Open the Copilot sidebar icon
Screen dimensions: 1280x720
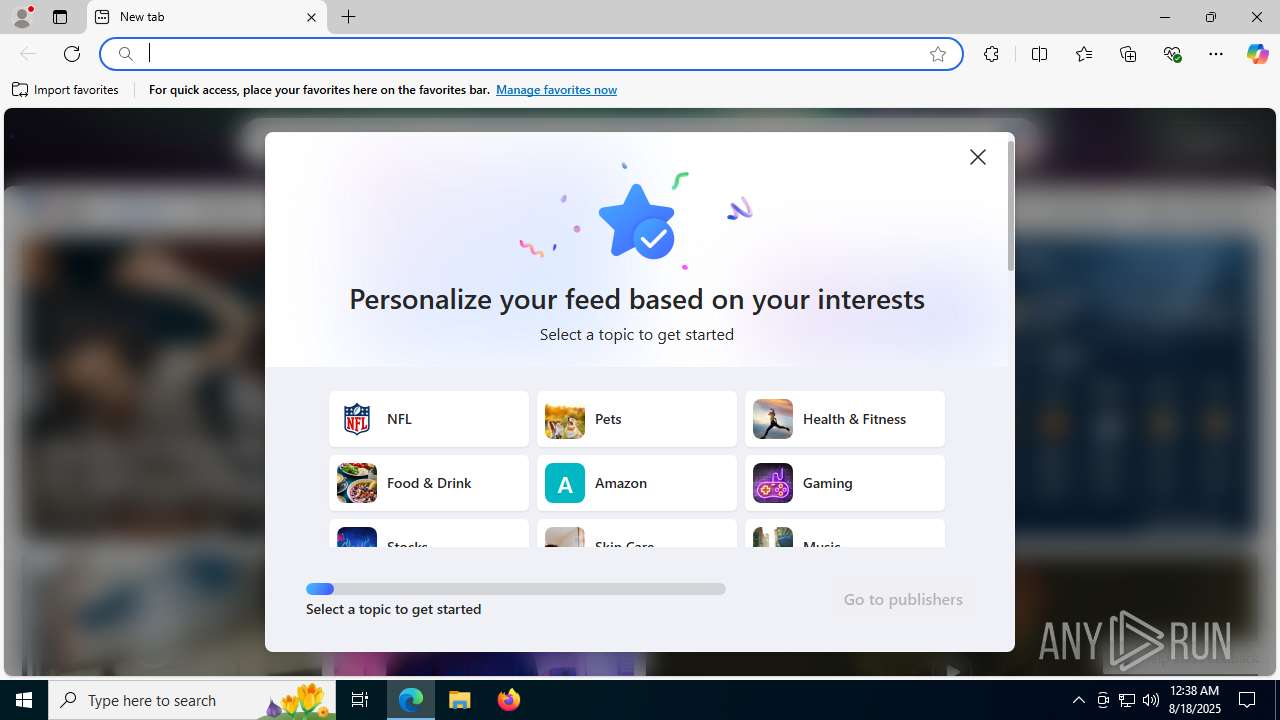(x=1257, y=54)
